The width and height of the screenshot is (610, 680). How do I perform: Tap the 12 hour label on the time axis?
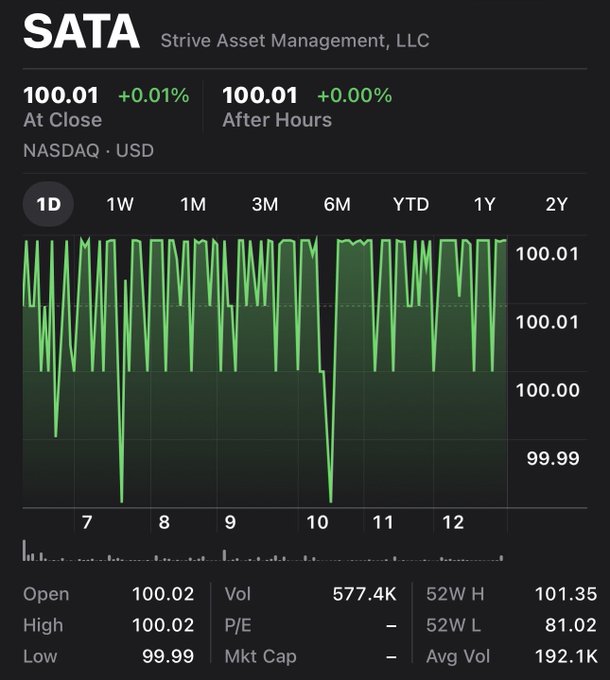pyautogui.click(x=453, y=523)
